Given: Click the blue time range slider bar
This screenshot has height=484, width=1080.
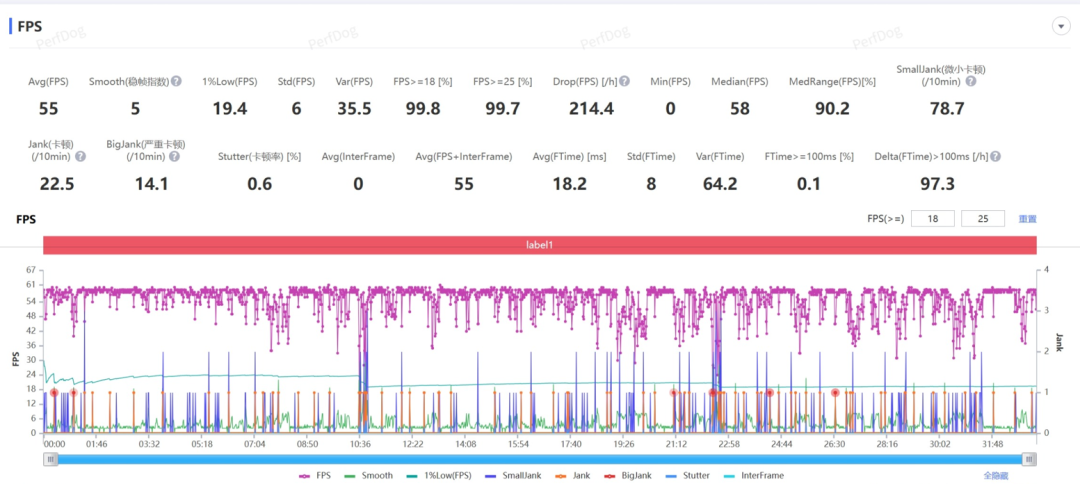Looking at the screenshot, I should [x=540, y=459].
